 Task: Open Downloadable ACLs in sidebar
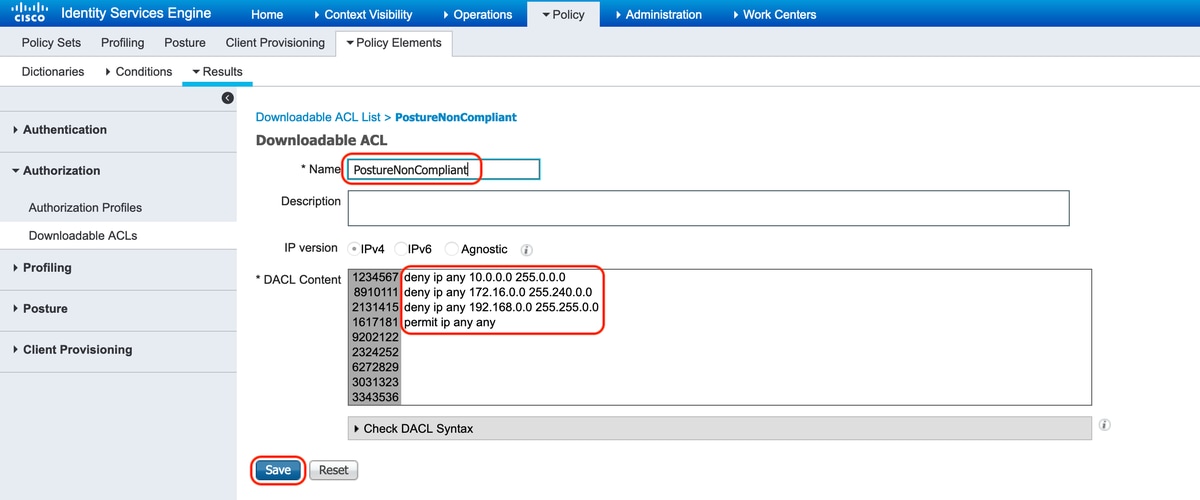tap(83, 236)
